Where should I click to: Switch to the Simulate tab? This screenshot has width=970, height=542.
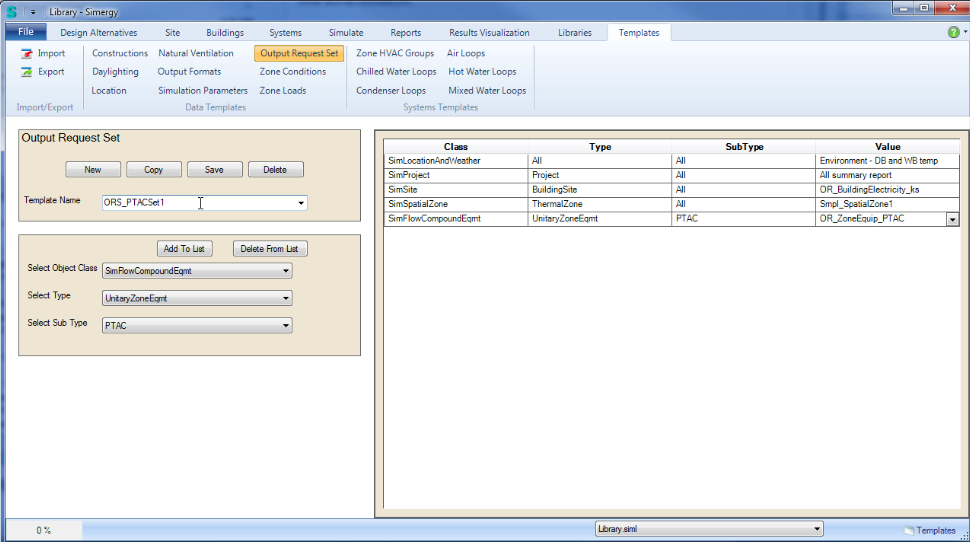[346, 33]
